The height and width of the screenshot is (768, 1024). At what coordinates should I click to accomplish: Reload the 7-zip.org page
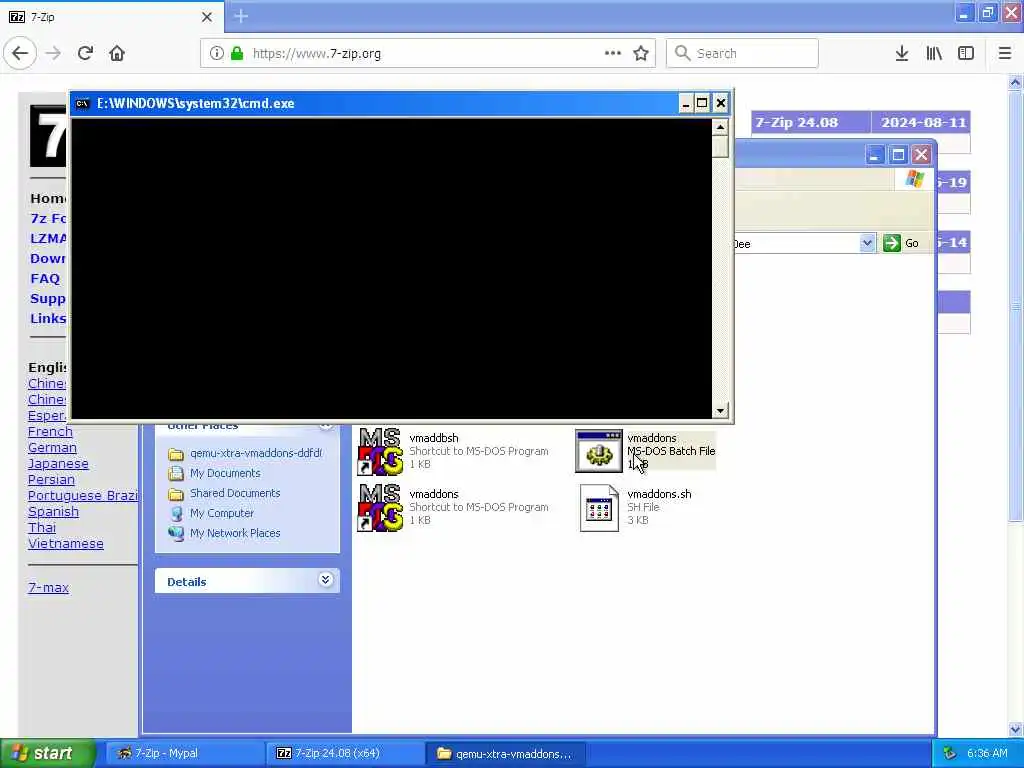point(85,54)
